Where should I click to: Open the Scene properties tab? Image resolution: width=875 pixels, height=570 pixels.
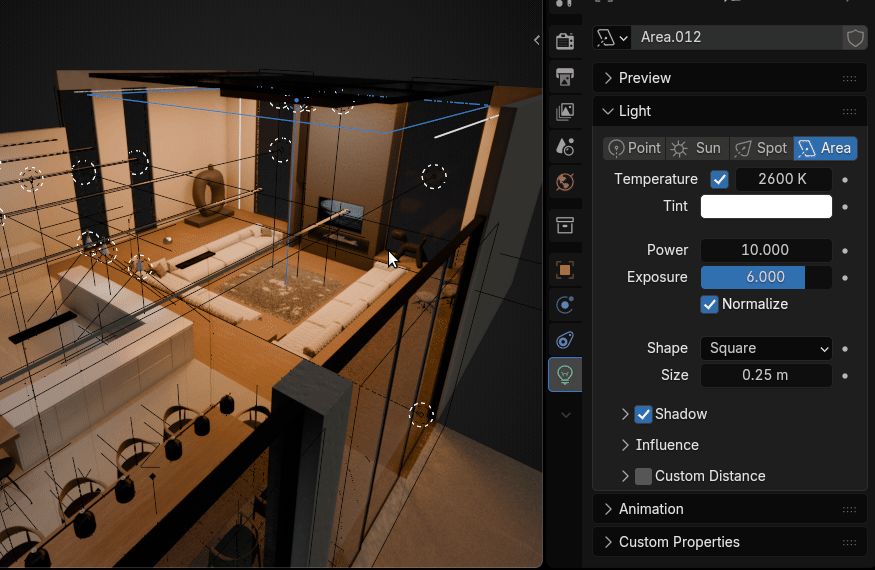click(565, 147)
